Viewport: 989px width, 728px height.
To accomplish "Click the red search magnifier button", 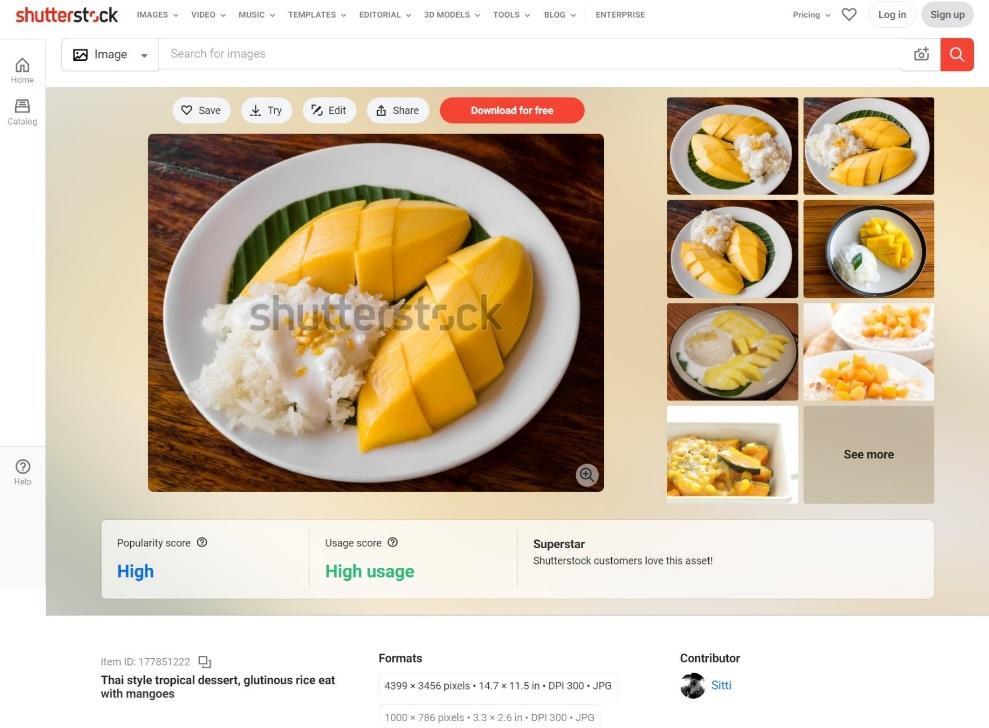I will (x=957, y=54).
